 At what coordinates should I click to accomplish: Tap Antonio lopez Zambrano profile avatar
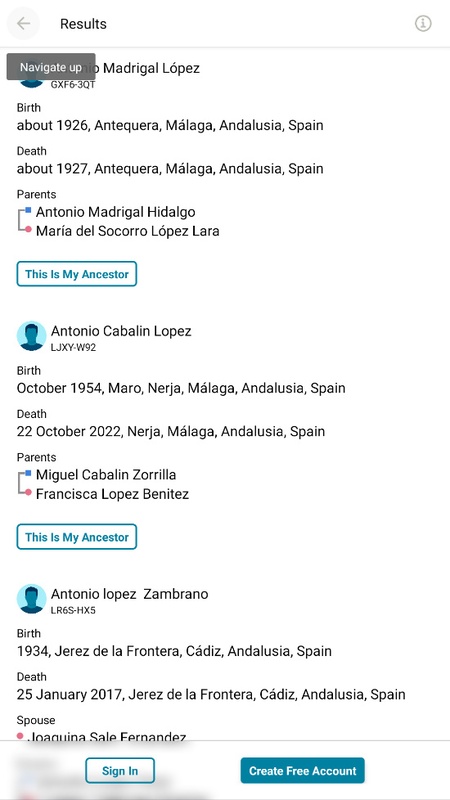pos(31,599)
